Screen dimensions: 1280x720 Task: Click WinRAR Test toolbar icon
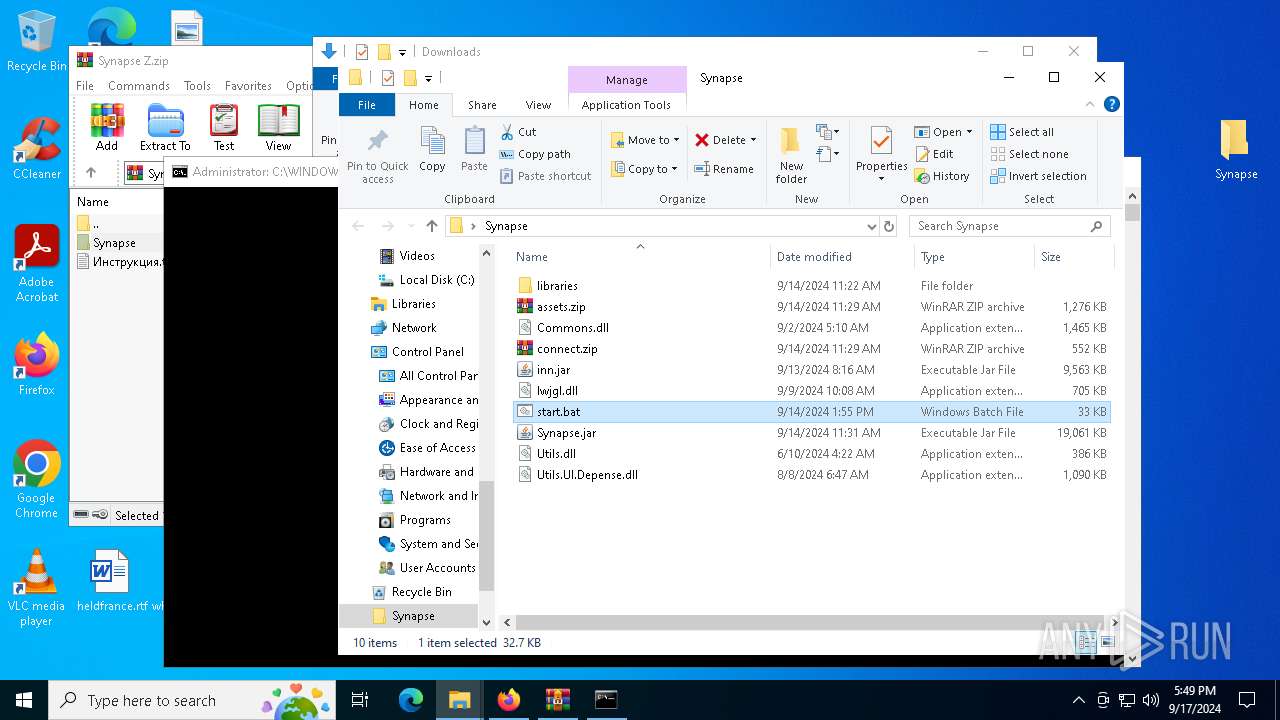click(x=224, y=127)
